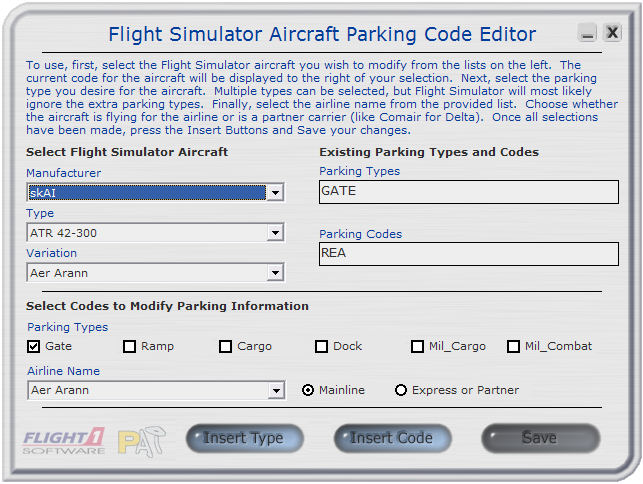Open the Manufacturer dropdown arrow
The image size is (643, 484).
pos(275,192)
